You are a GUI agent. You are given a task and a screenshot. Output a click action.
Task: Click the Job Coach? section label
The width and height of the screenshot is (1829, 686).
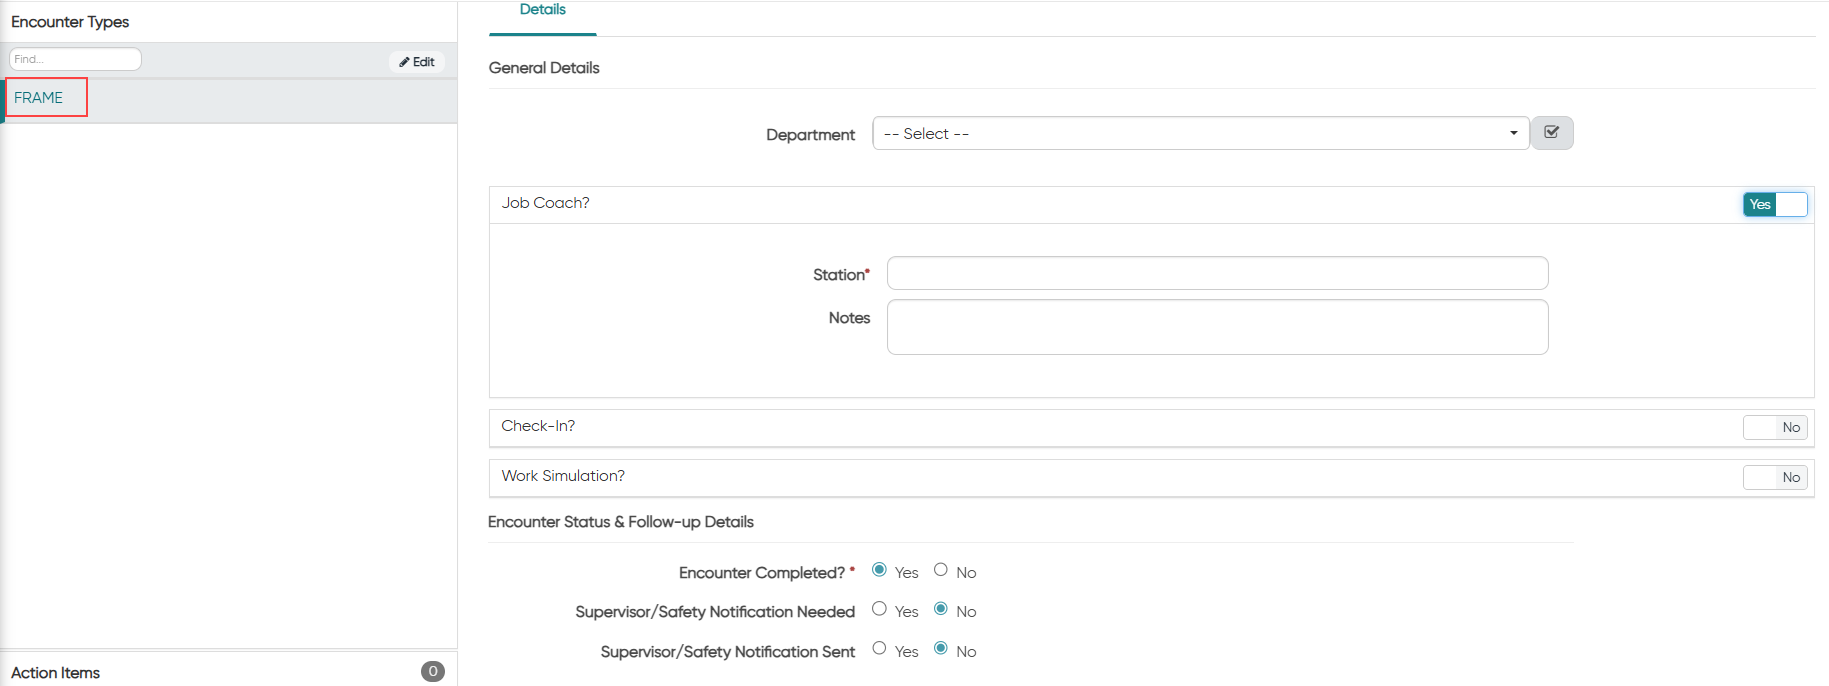click(x=546, y=203)
